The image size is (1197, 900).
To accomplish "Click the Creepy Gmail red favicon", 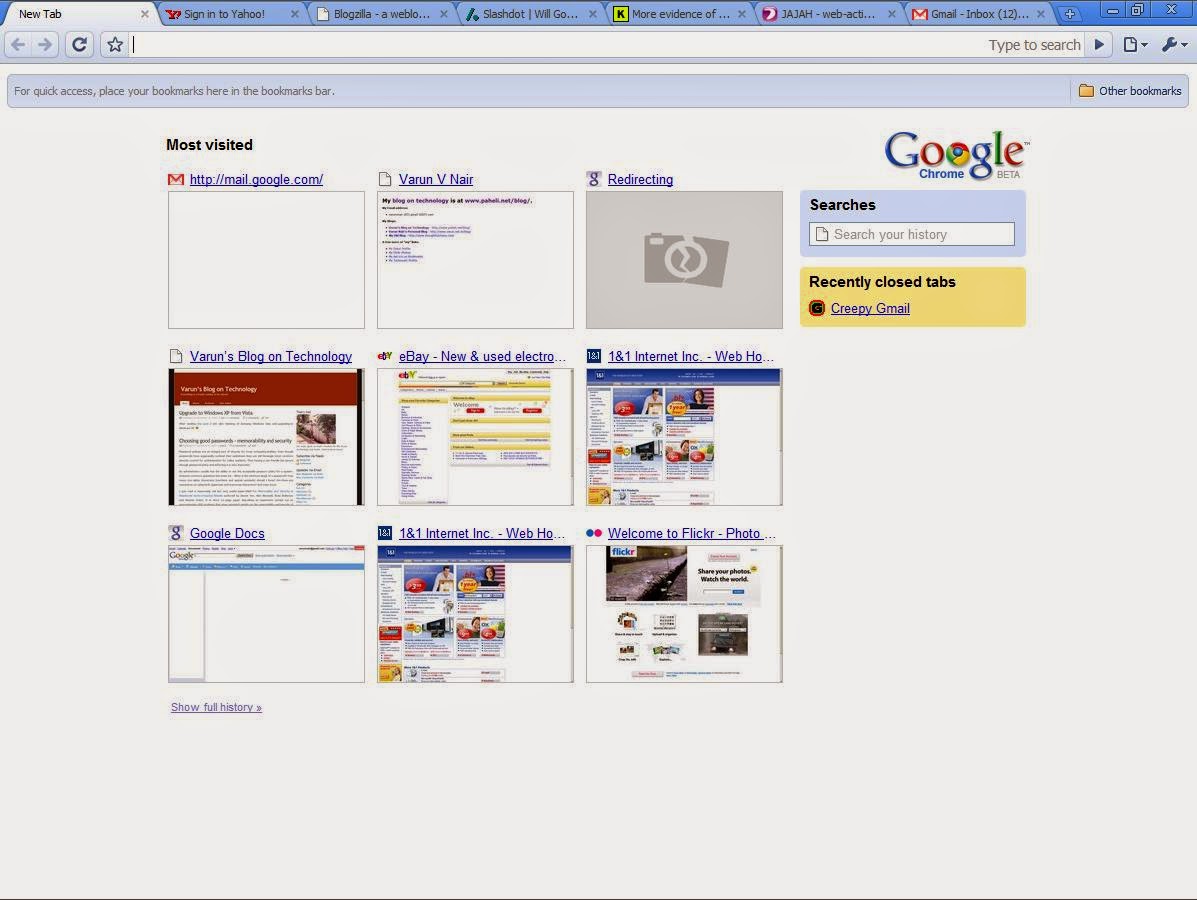I will coord(817,308).
